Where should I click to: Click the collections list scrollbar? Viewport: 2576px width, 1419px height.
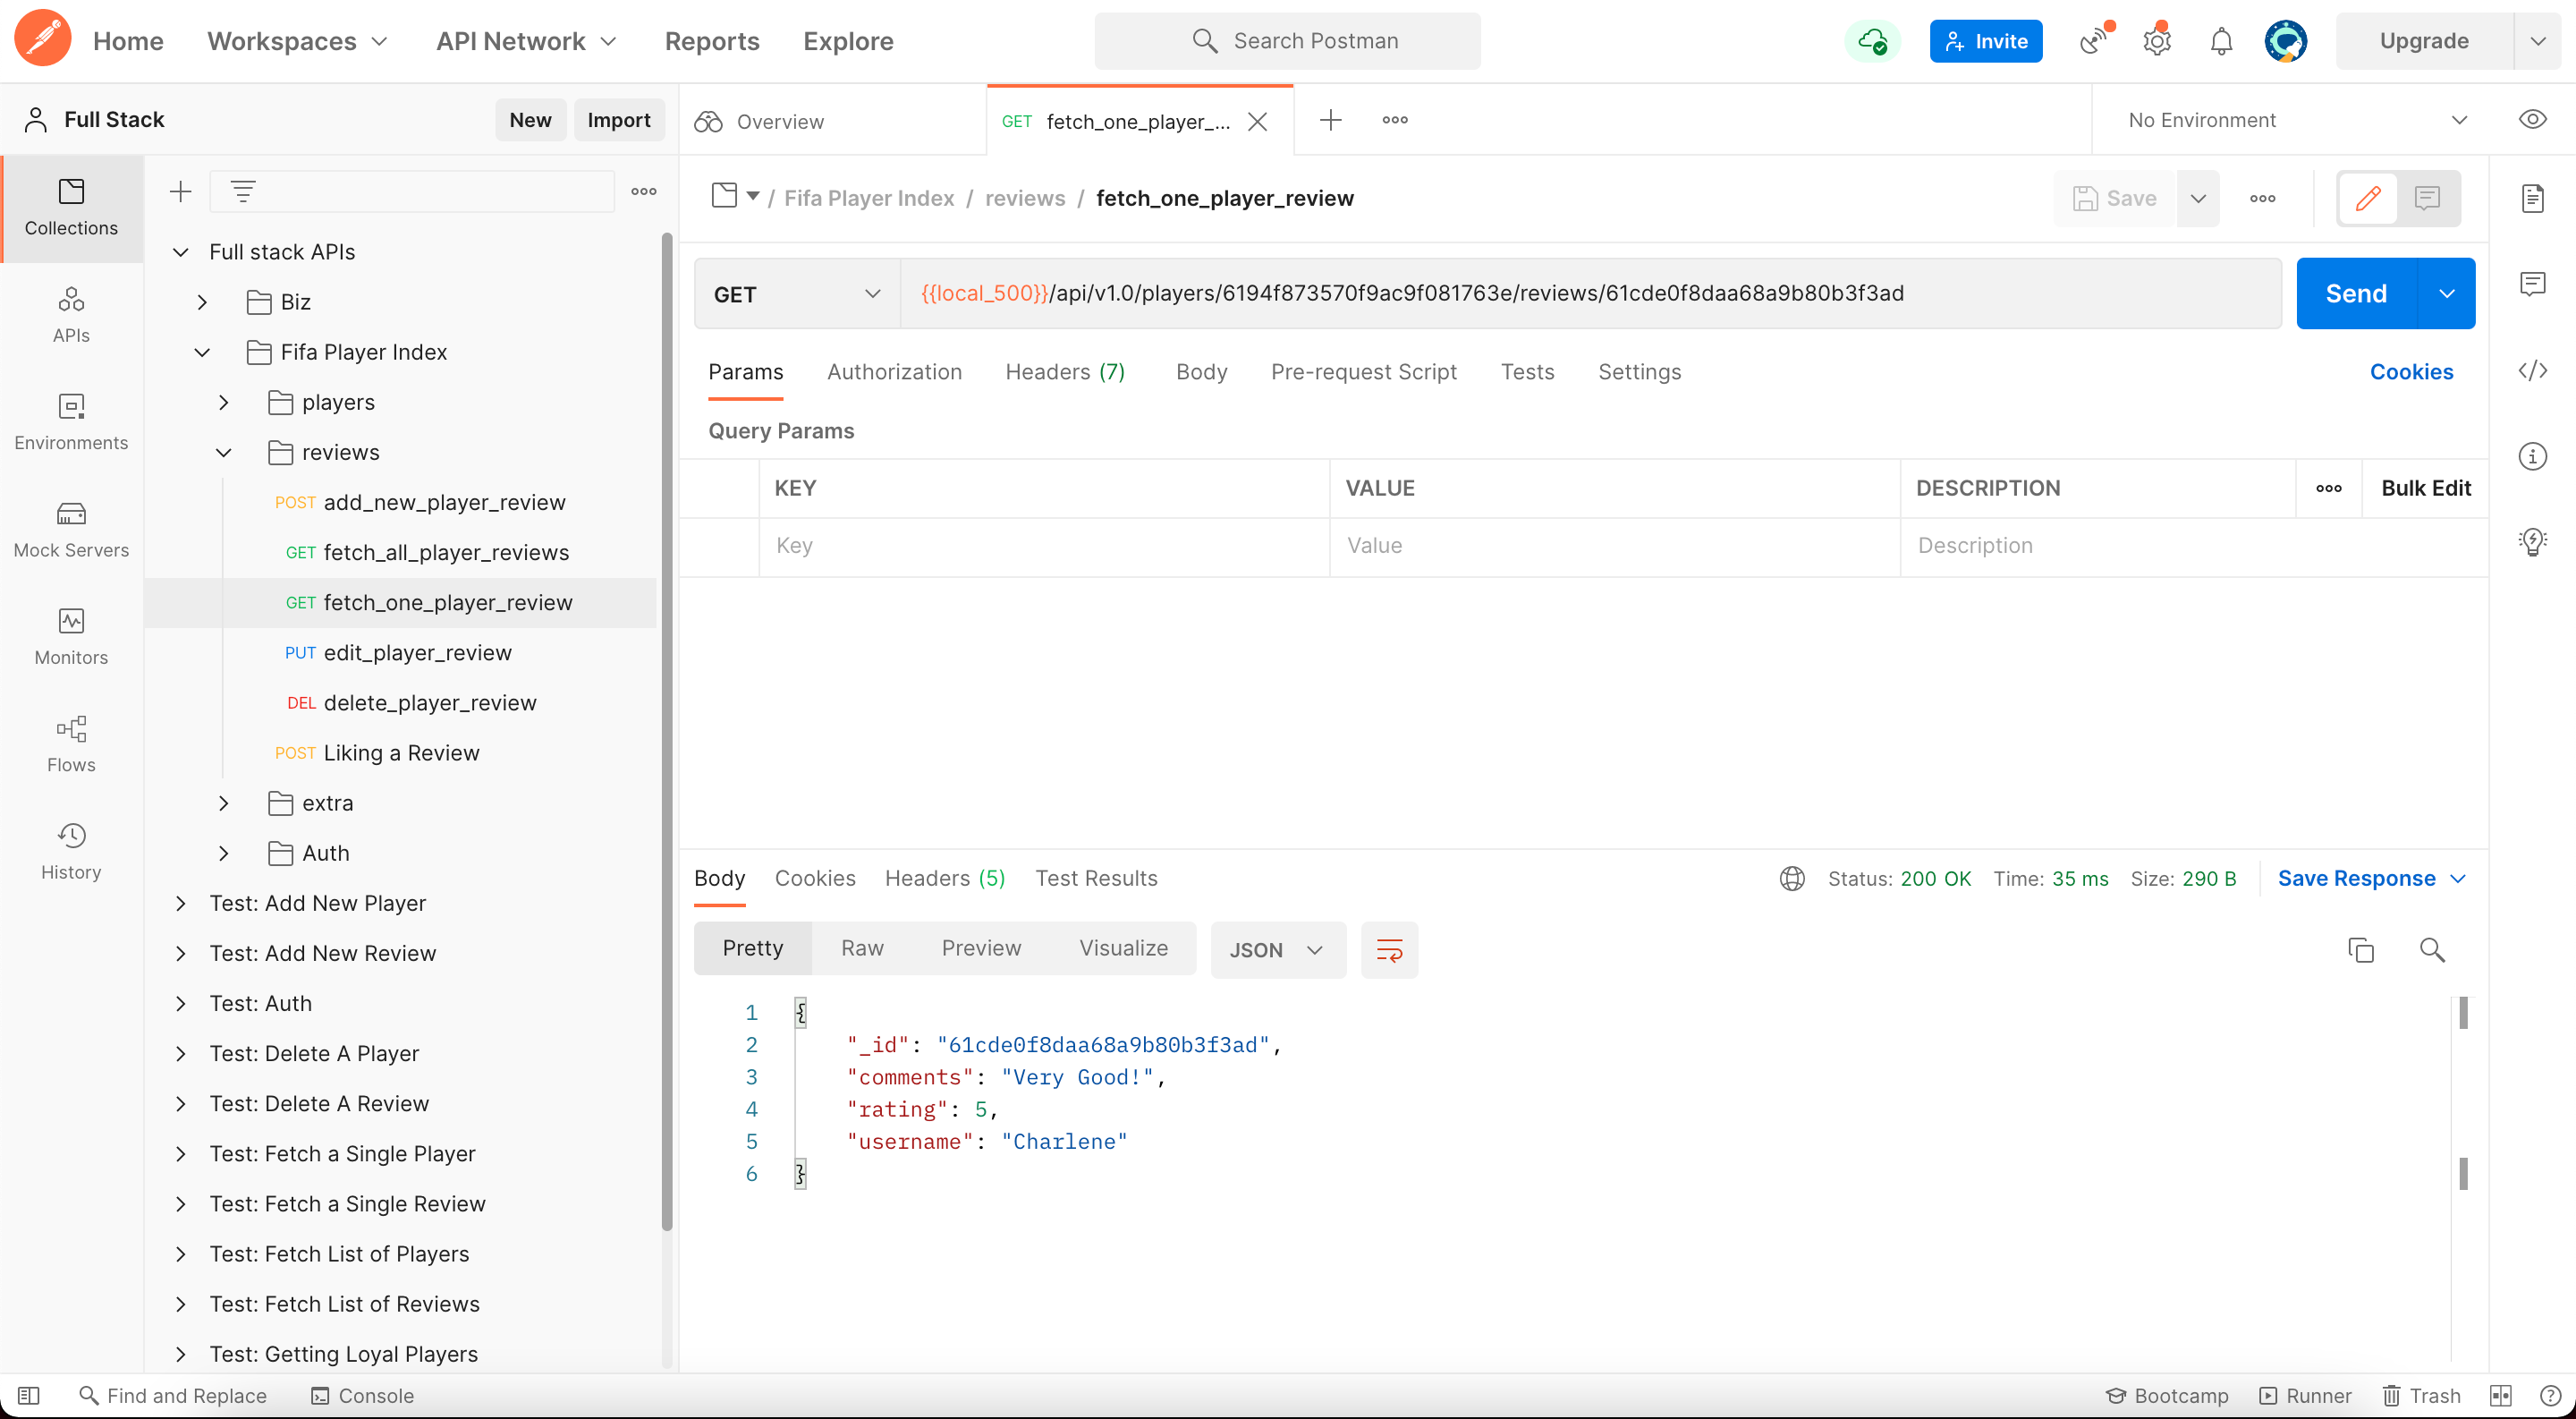tap(666, 731)
